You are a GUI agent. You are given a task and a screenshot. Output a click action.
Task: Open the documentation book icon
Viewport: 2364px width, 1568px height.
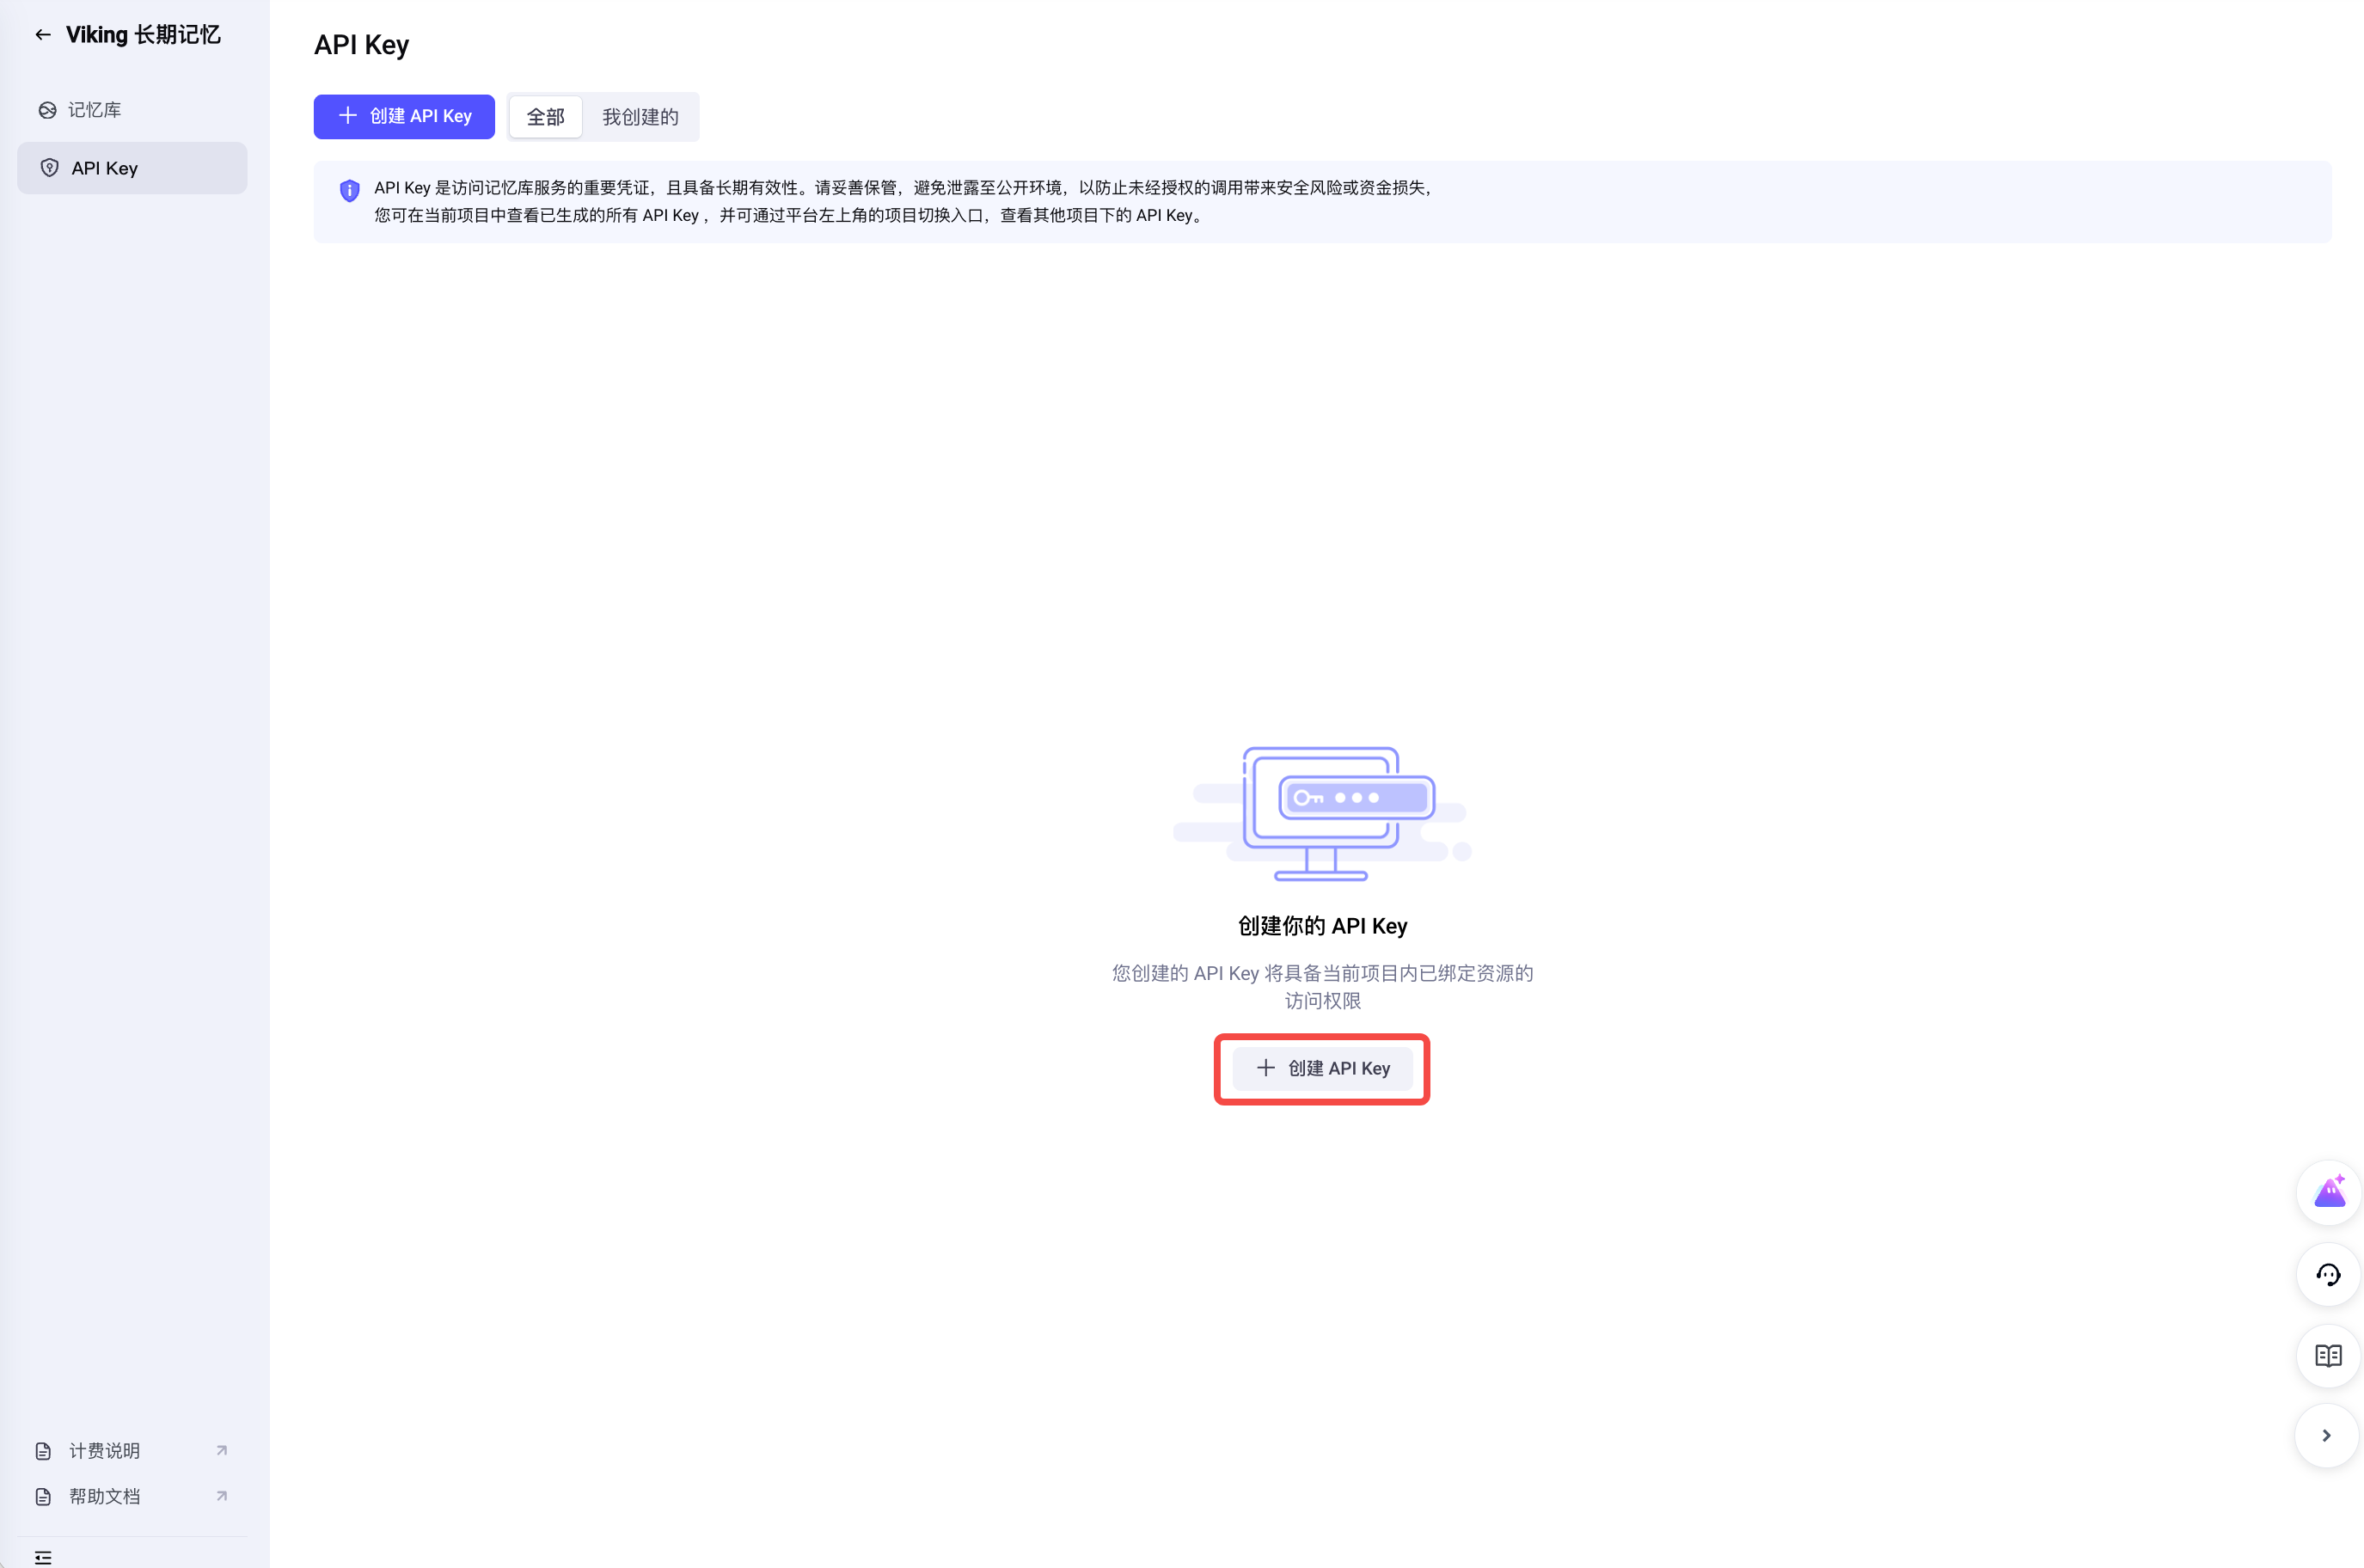pos(2328,1355)
